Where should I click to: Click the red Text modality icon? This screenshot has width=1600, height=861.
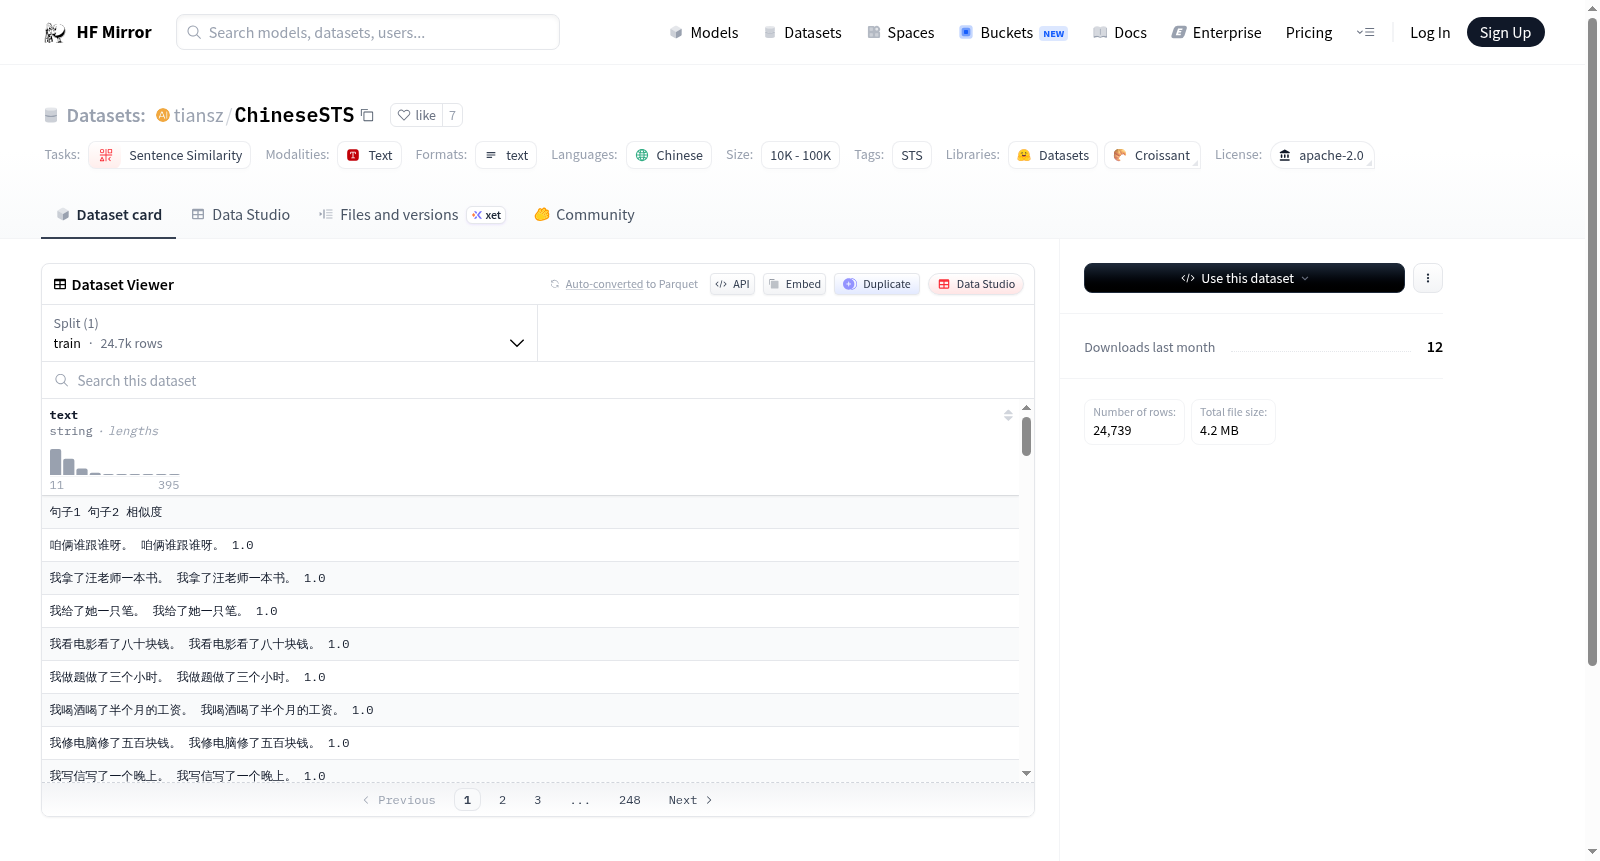(x=353, y=155)
